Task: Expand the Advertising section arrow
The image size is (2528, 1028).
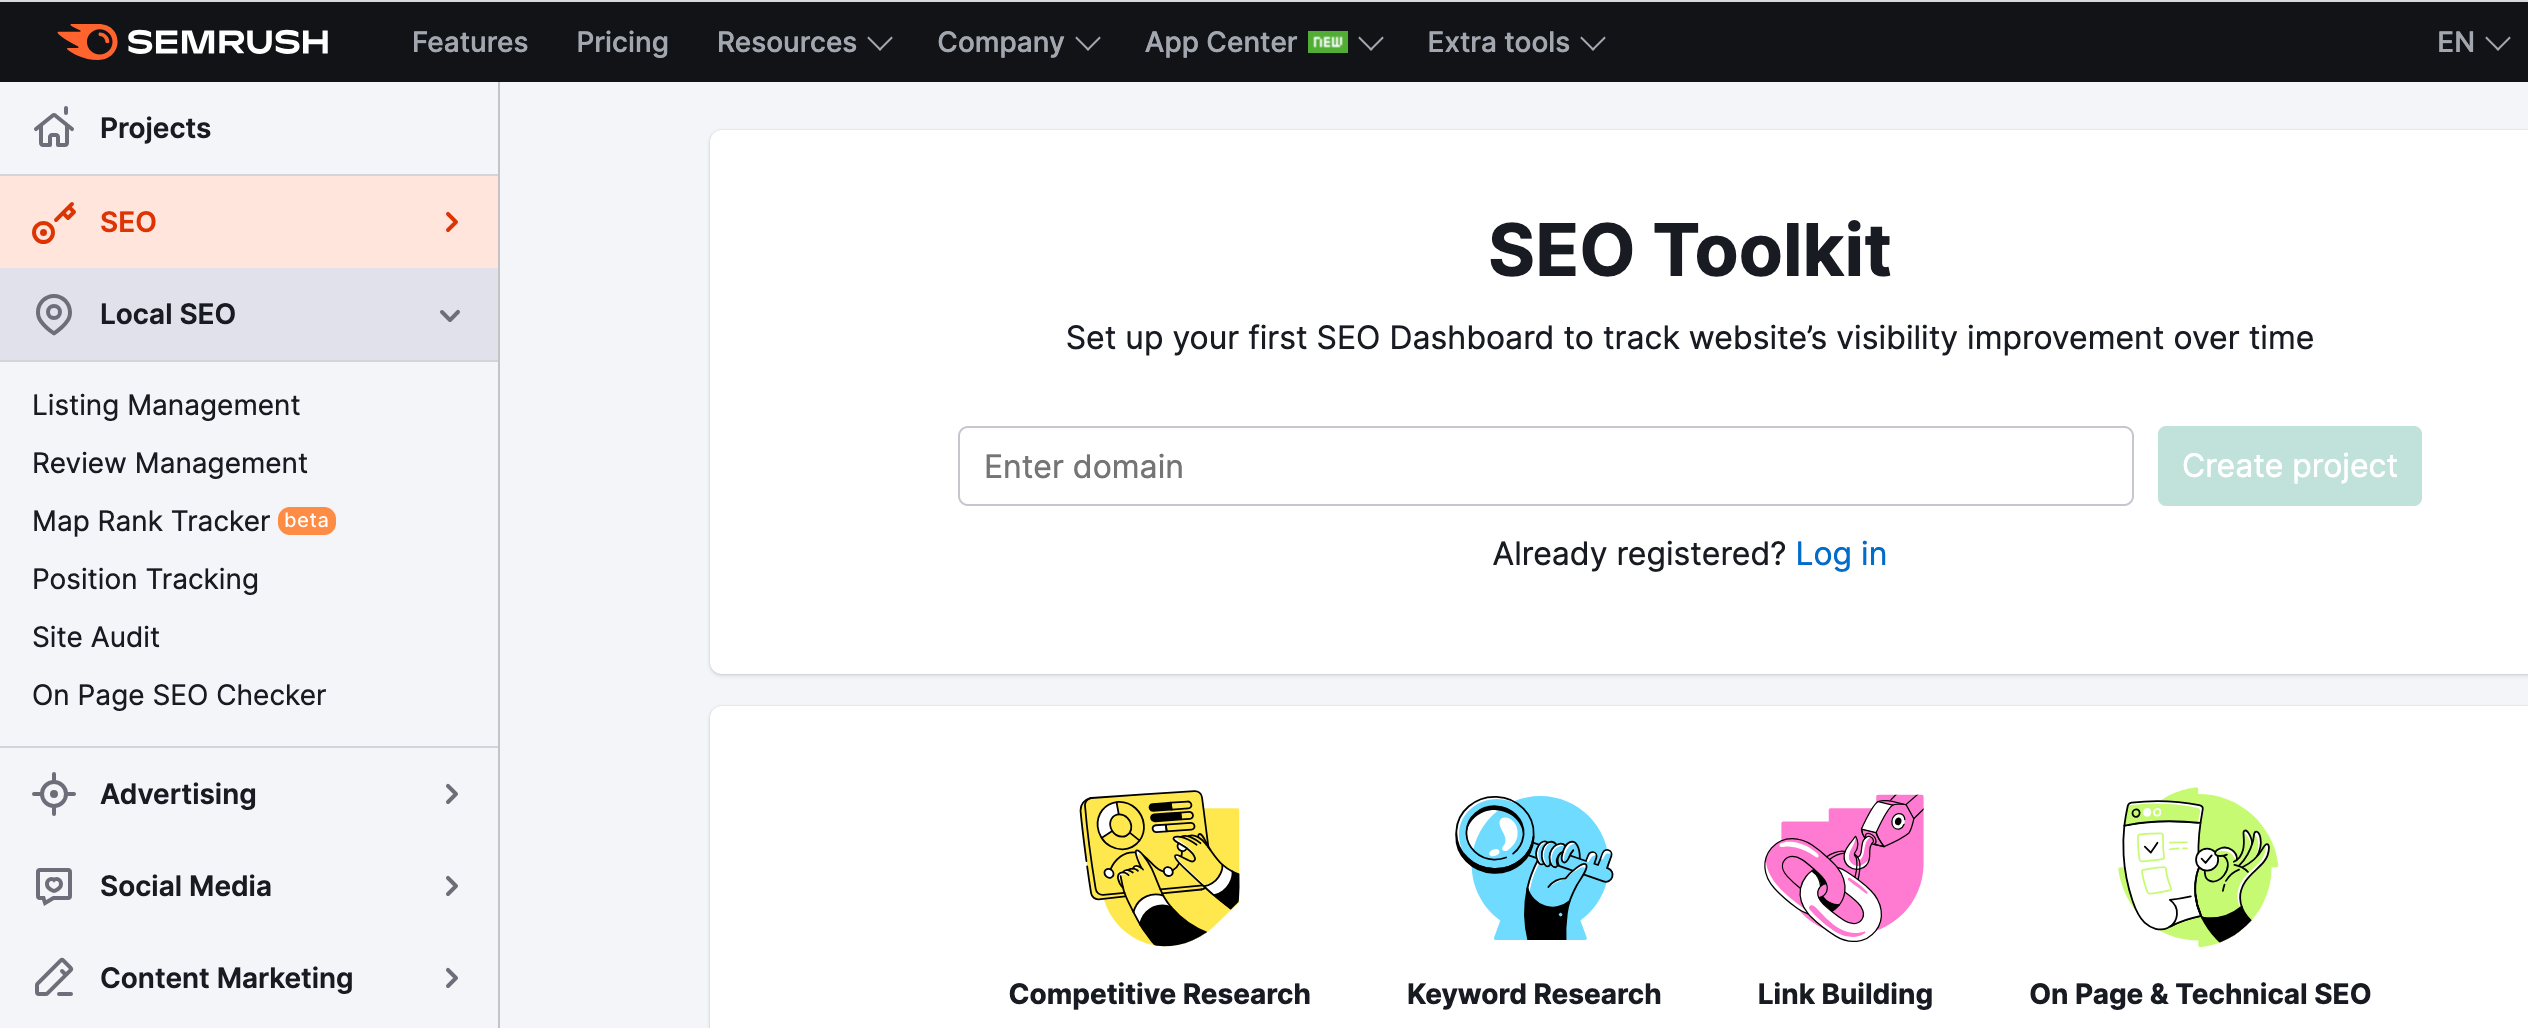Action: click(x=452, y=794)
